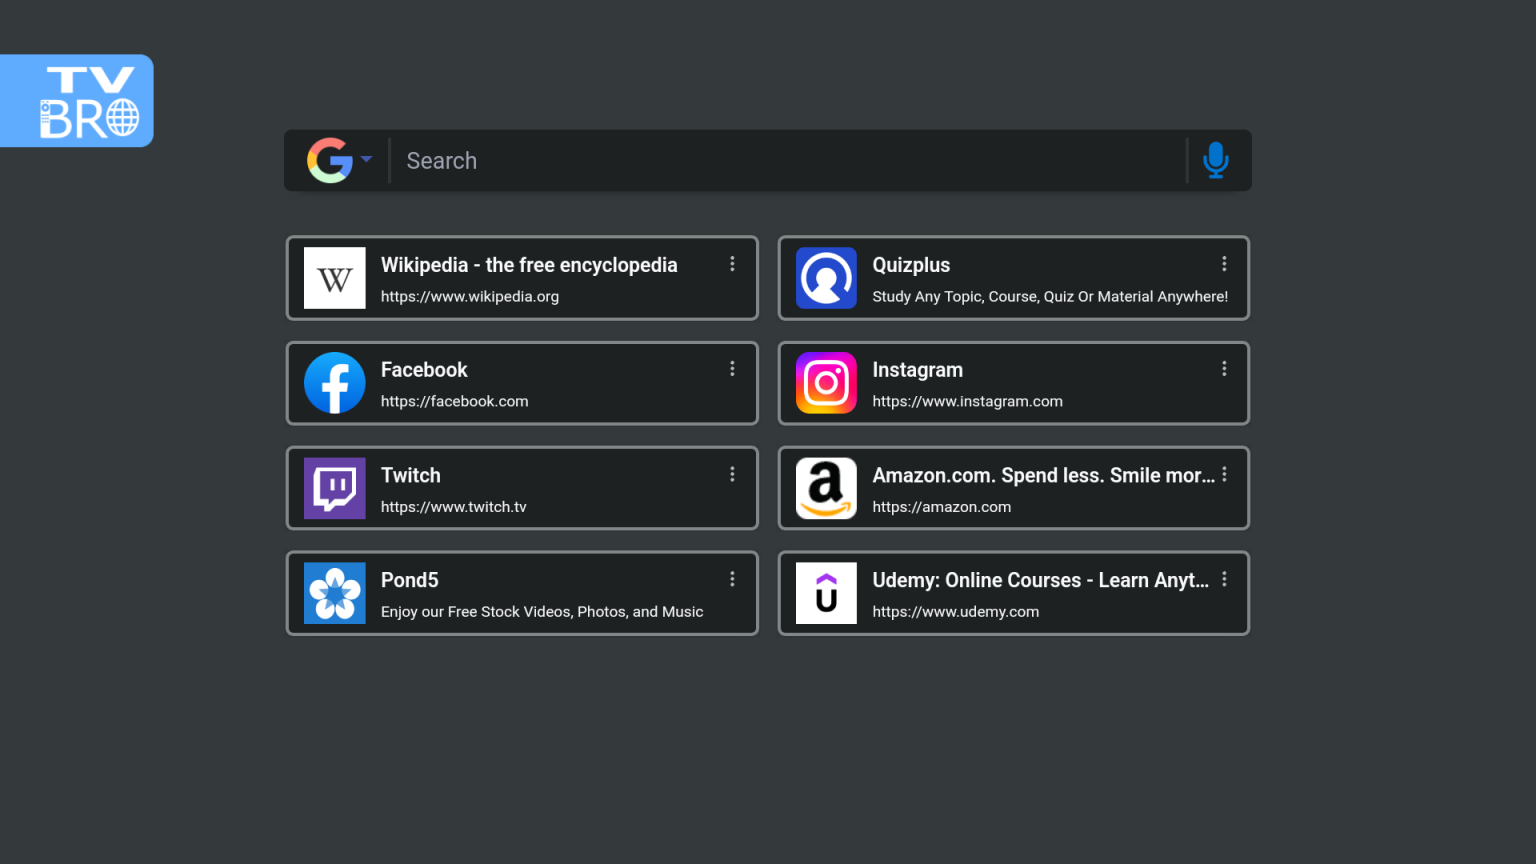Image resolution: width=1536 pixels, height=864 pixels.
Task: Click the Pond5 flower icon
Action: pyautogui.click(x=335, y=593)
